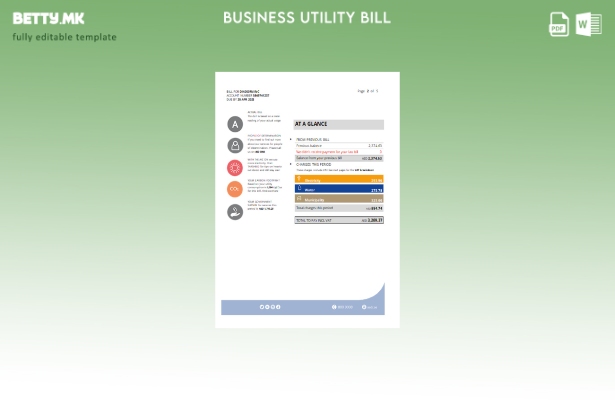Click the FROM PREVIOUS BILL heading
Viewport: 615px width, 400px height.
(x=312, y=139)
